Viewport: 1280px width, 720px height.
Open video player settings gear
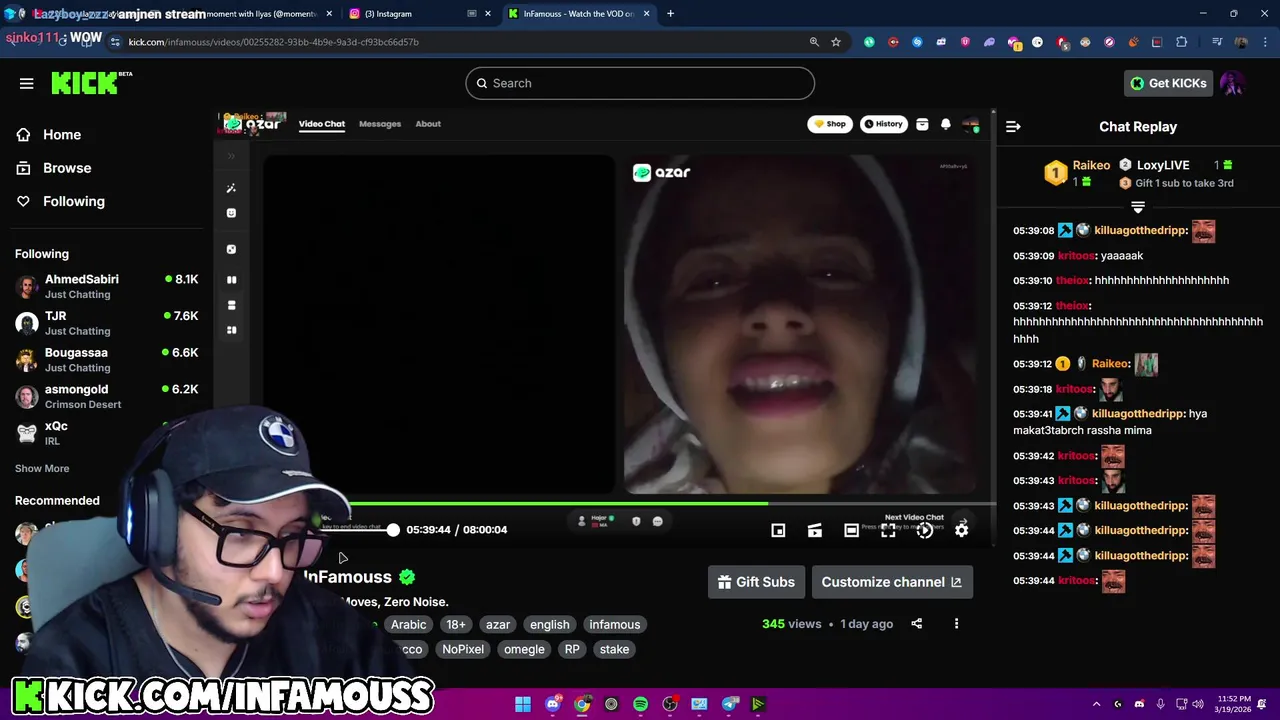961,531
